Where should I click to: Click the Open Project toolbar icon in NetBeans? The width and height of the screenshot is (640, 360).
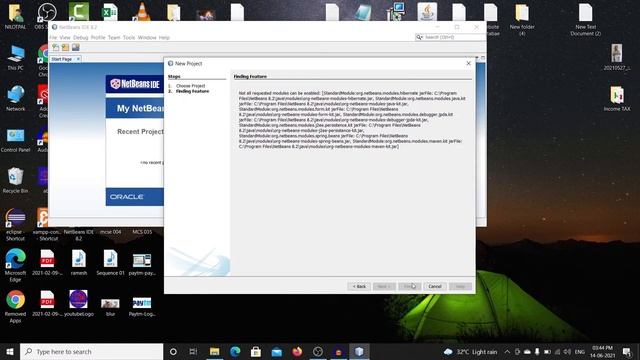[x=76, y=47]
